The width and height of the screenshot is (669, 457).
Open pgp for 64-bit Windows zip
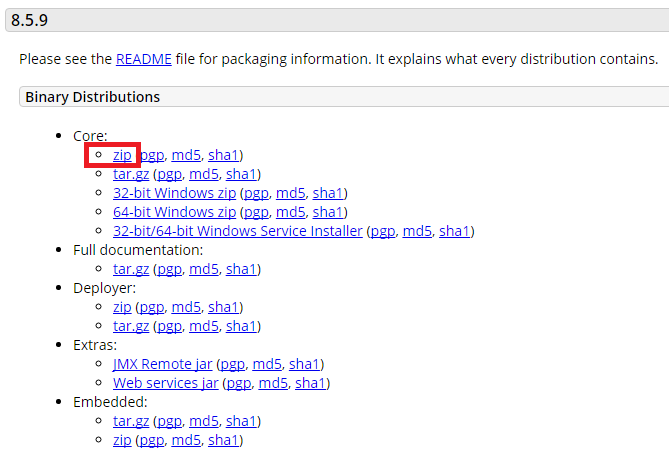[x=256, y=212]
